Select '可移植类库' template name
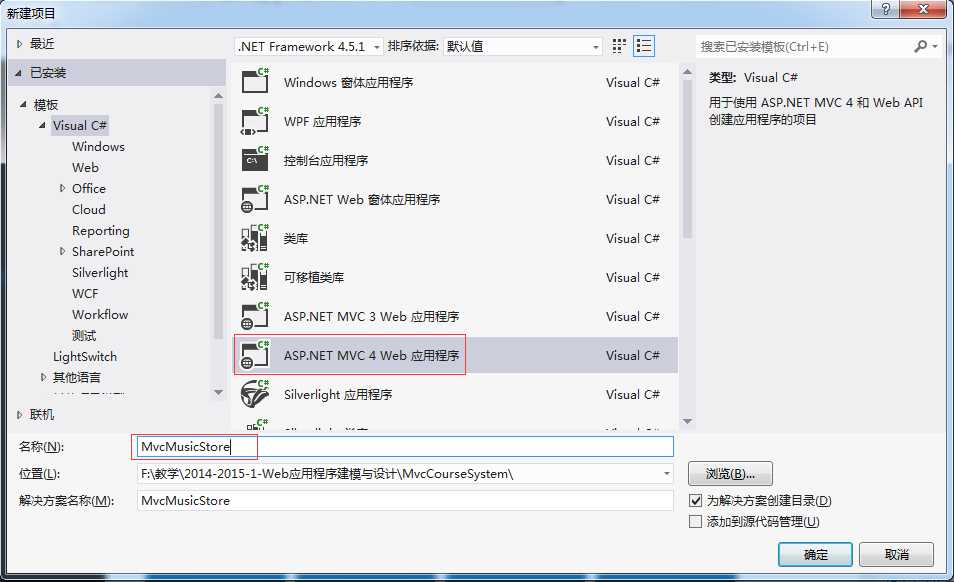This screenshot has width=954, height=582. pyautogui.click(x=313, y=277)
